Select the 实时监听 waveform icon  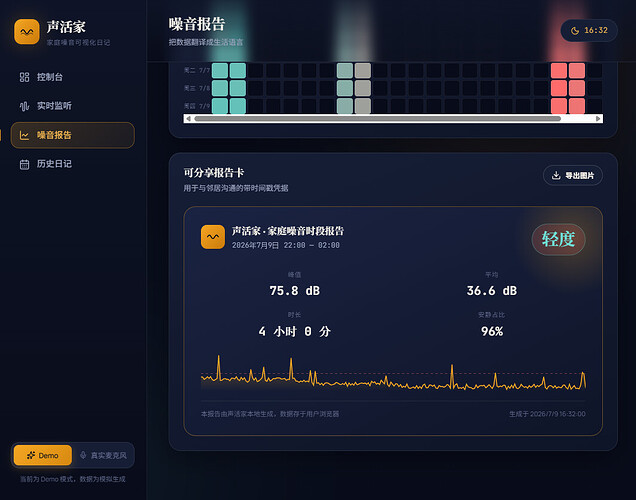(x=24, y=106)
